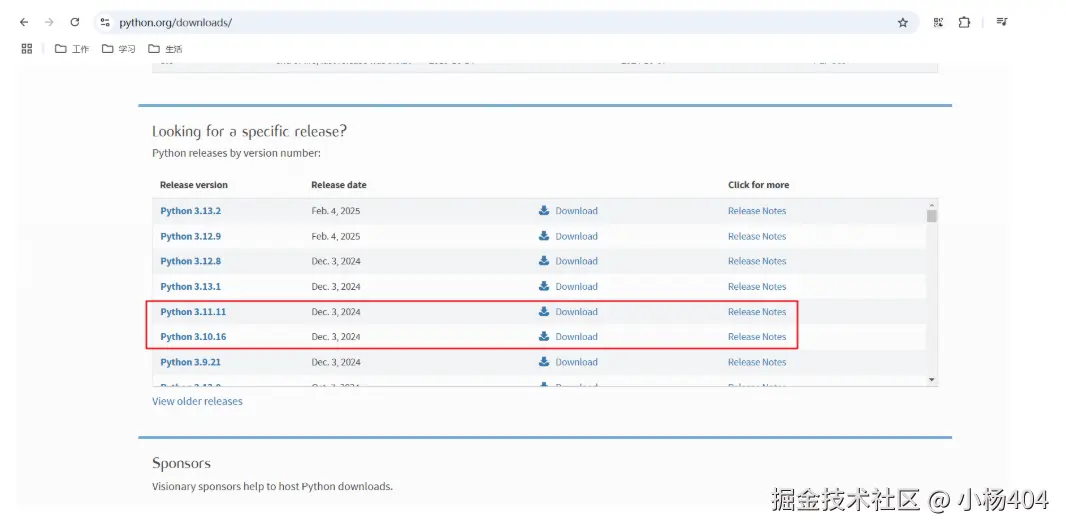Open the 学习 bookmark folder
The height and width of the screenshot is (531, 1066).
pos(119,49)
